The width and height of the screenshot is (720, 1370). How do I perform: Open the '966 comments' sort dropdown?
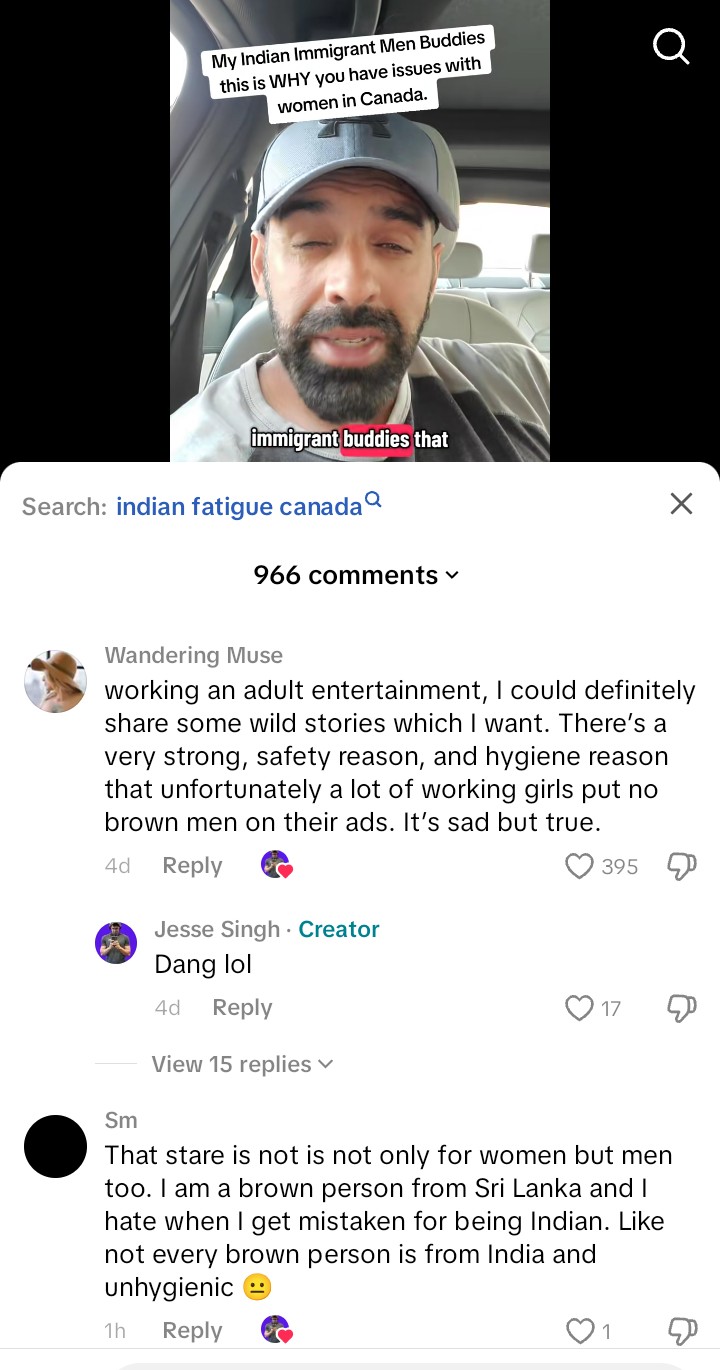tap(356, 575)
